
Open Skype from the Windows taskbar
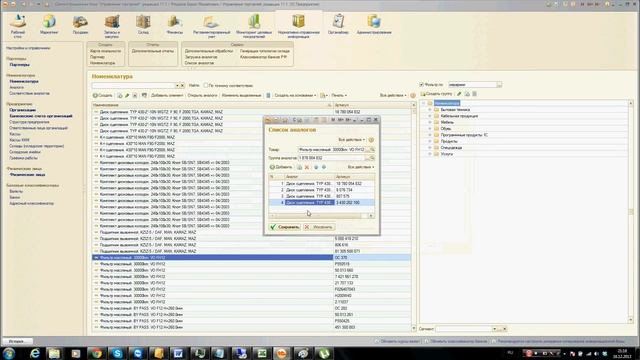click(117, 353)
